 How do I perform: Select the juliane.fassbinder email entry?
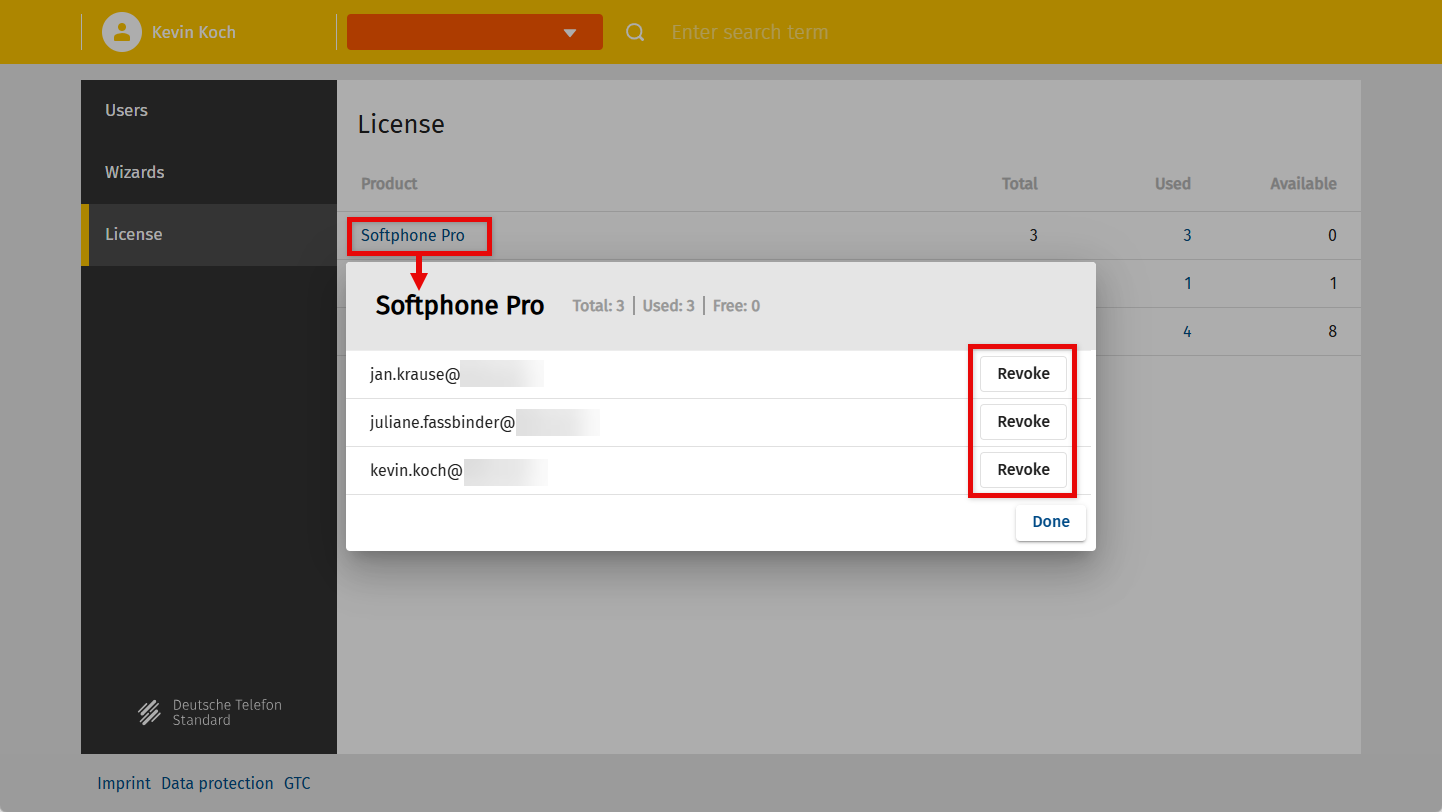443,423
